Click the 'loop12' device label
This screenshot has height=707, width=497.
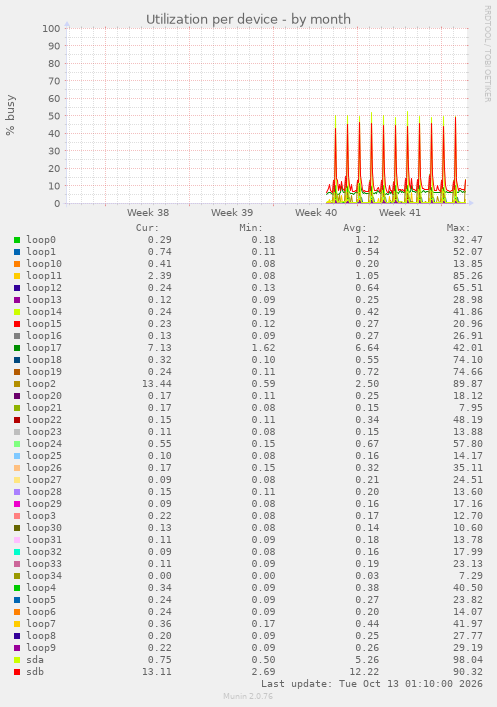(44, 288)
